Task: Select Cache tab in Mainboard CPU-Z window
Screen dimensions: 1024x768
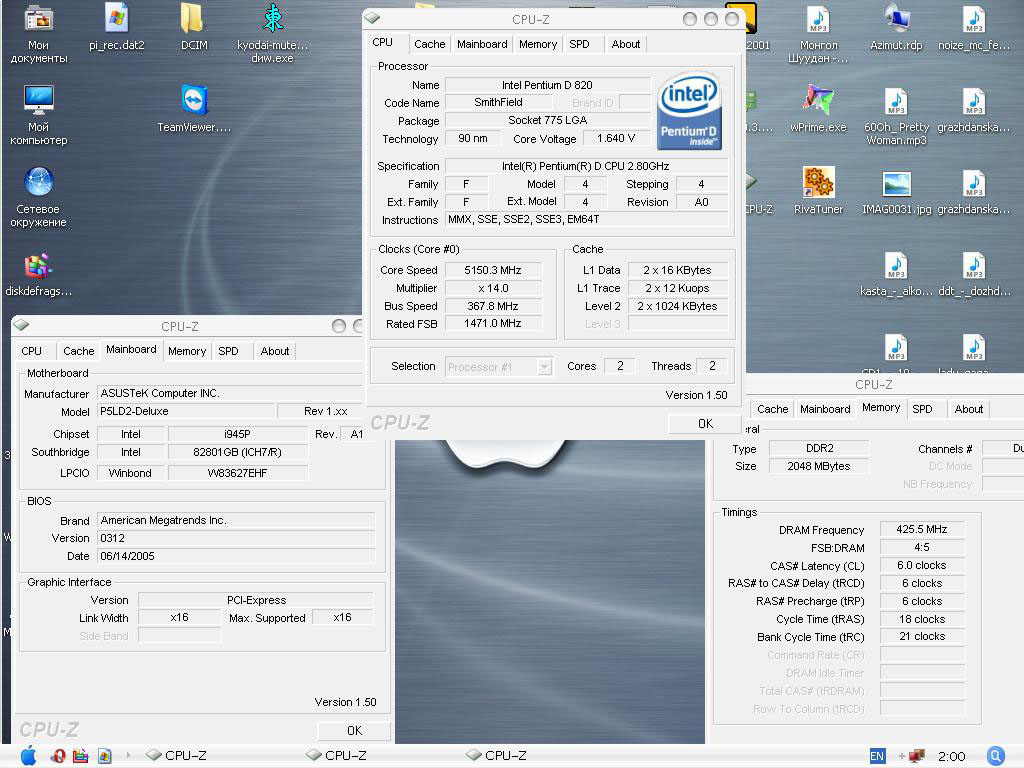Action: (78, 351)
